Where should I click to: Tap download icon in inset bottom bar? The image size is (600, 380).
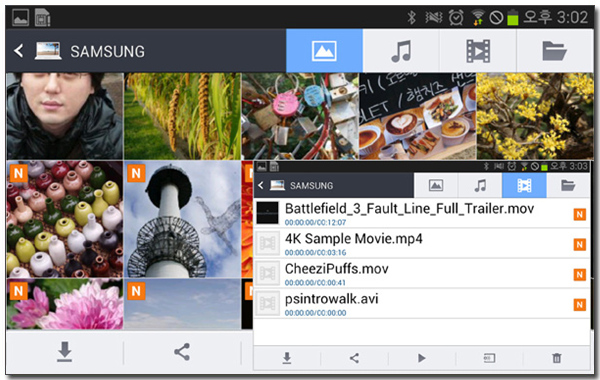click(x=287, y=358)
